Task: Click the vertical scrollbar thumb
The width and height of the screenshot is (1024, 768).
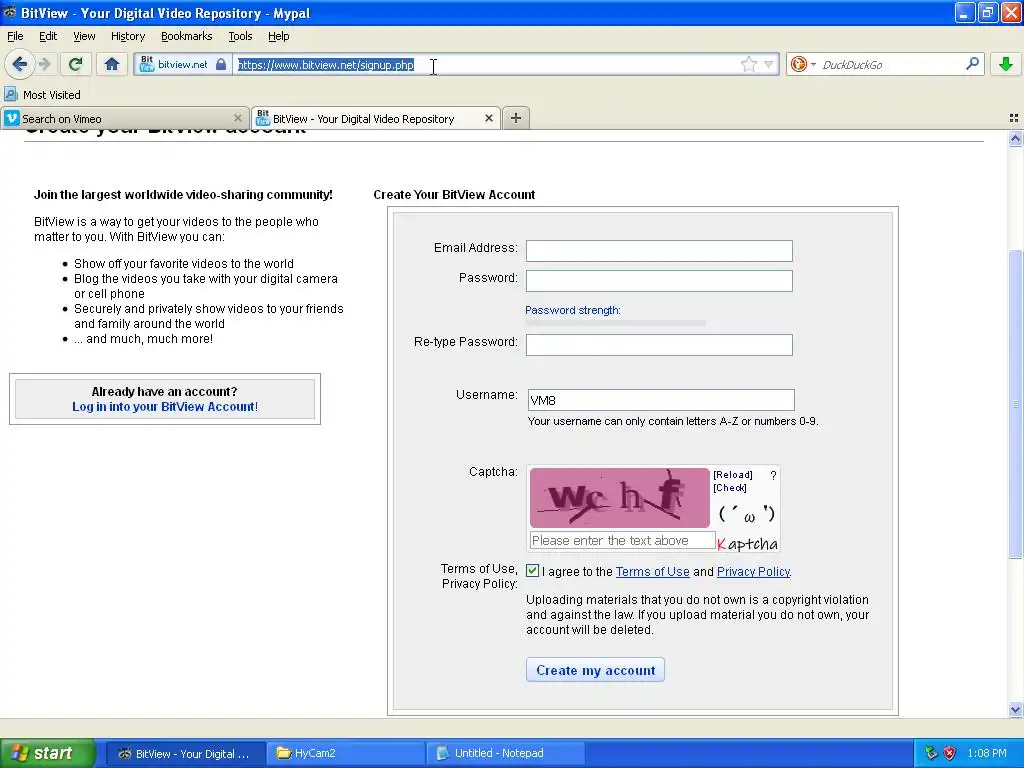Action: (x=1015, y=404)
